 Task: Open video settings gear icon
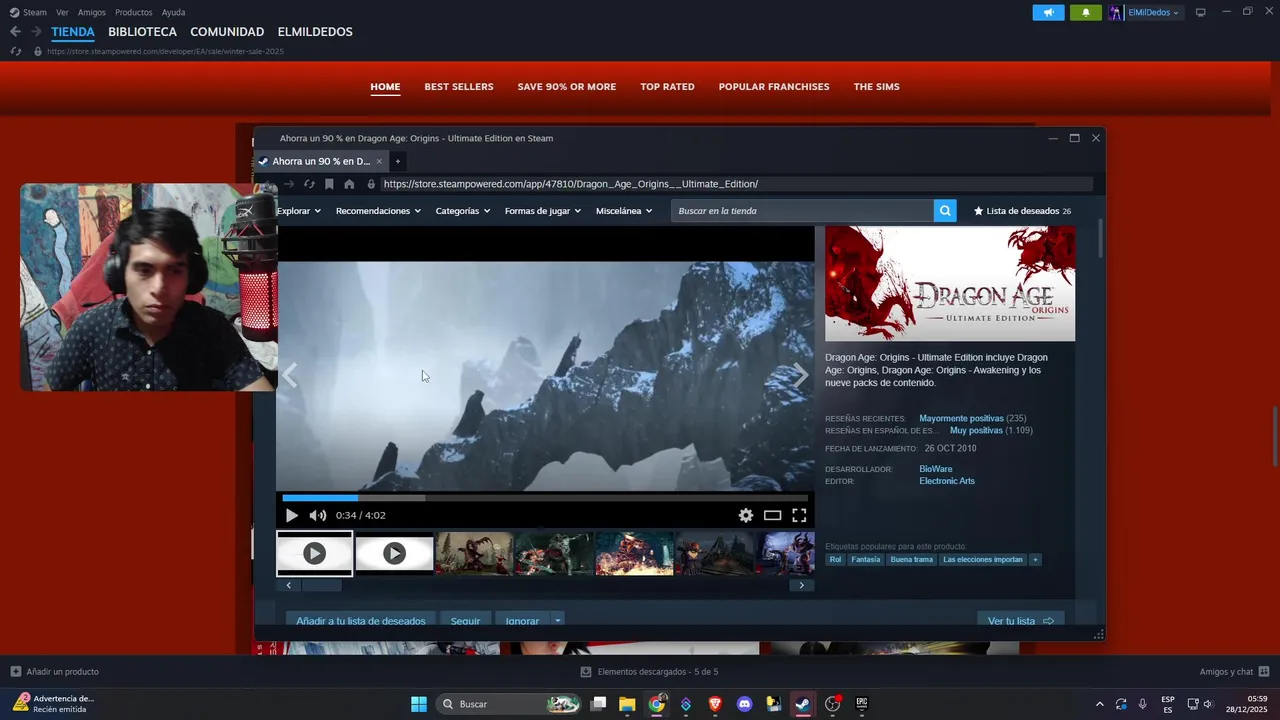(x=745, y=515)
